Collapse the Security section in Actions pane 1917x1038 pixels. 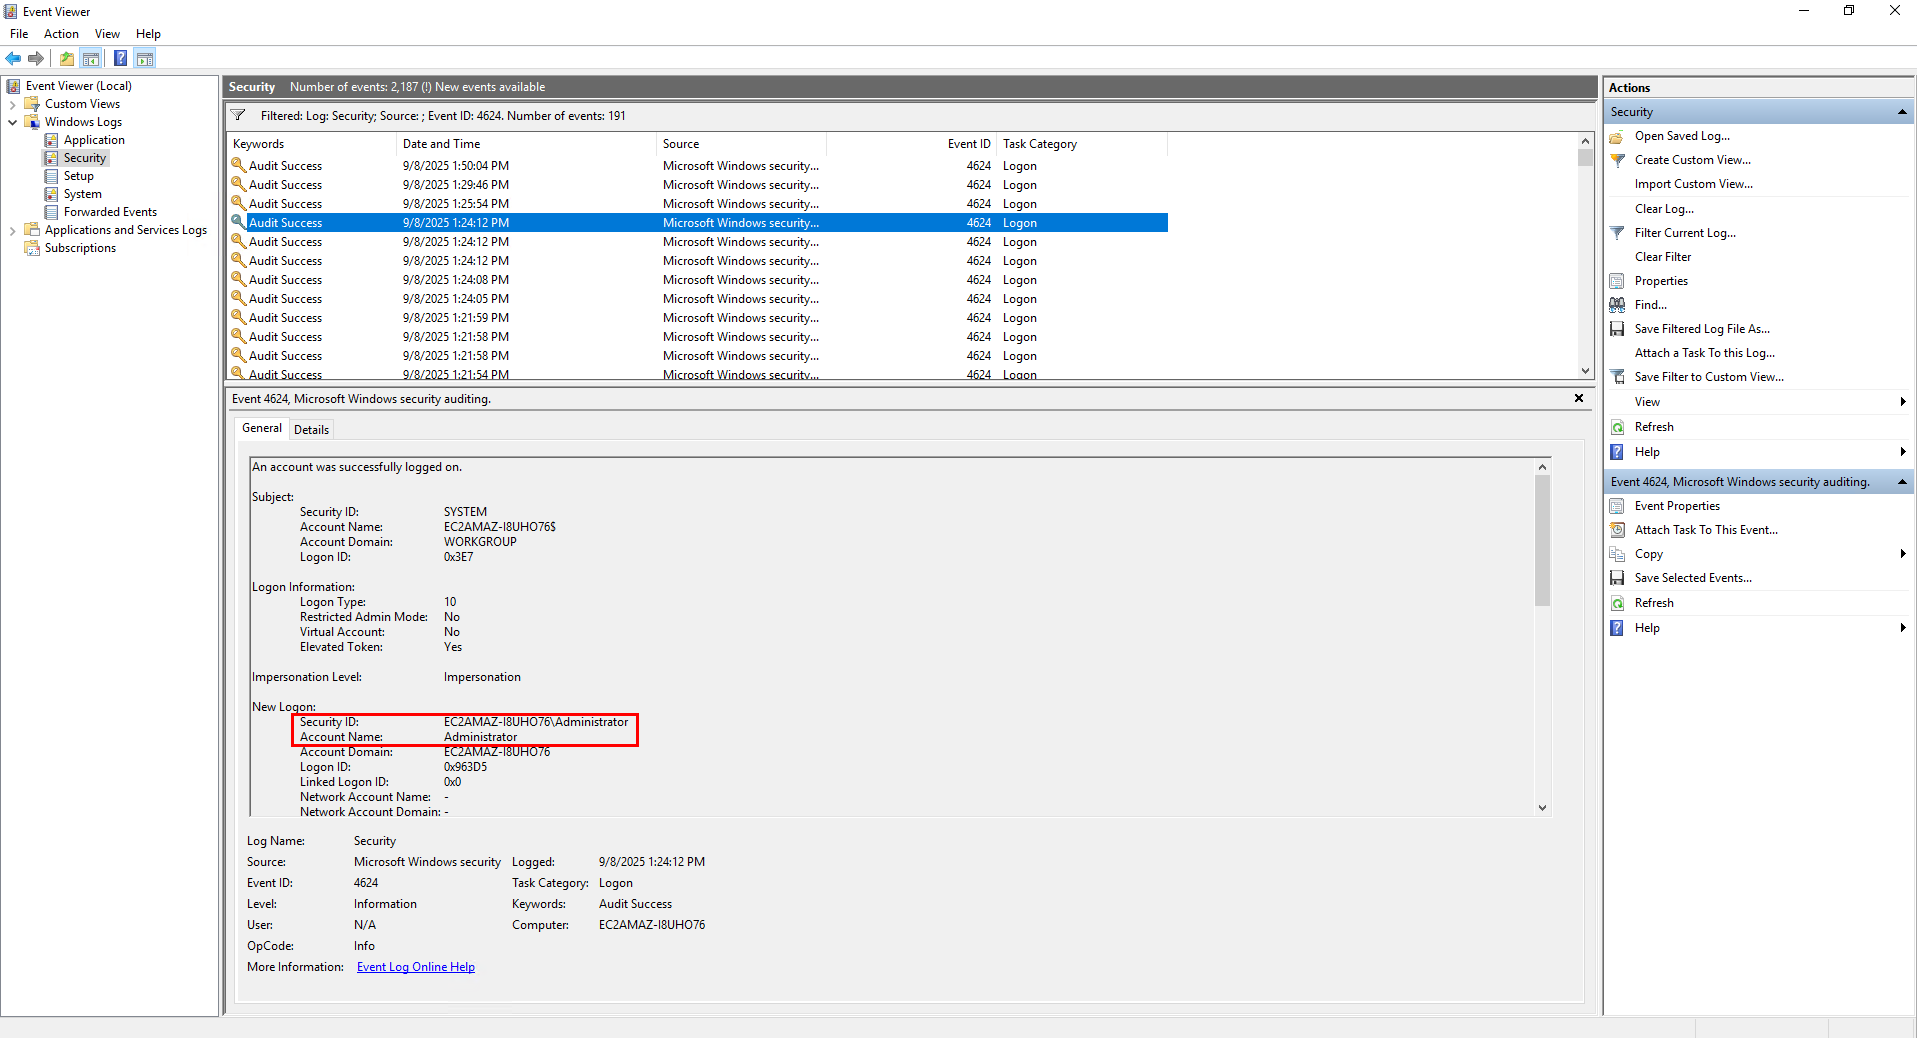1901,112
